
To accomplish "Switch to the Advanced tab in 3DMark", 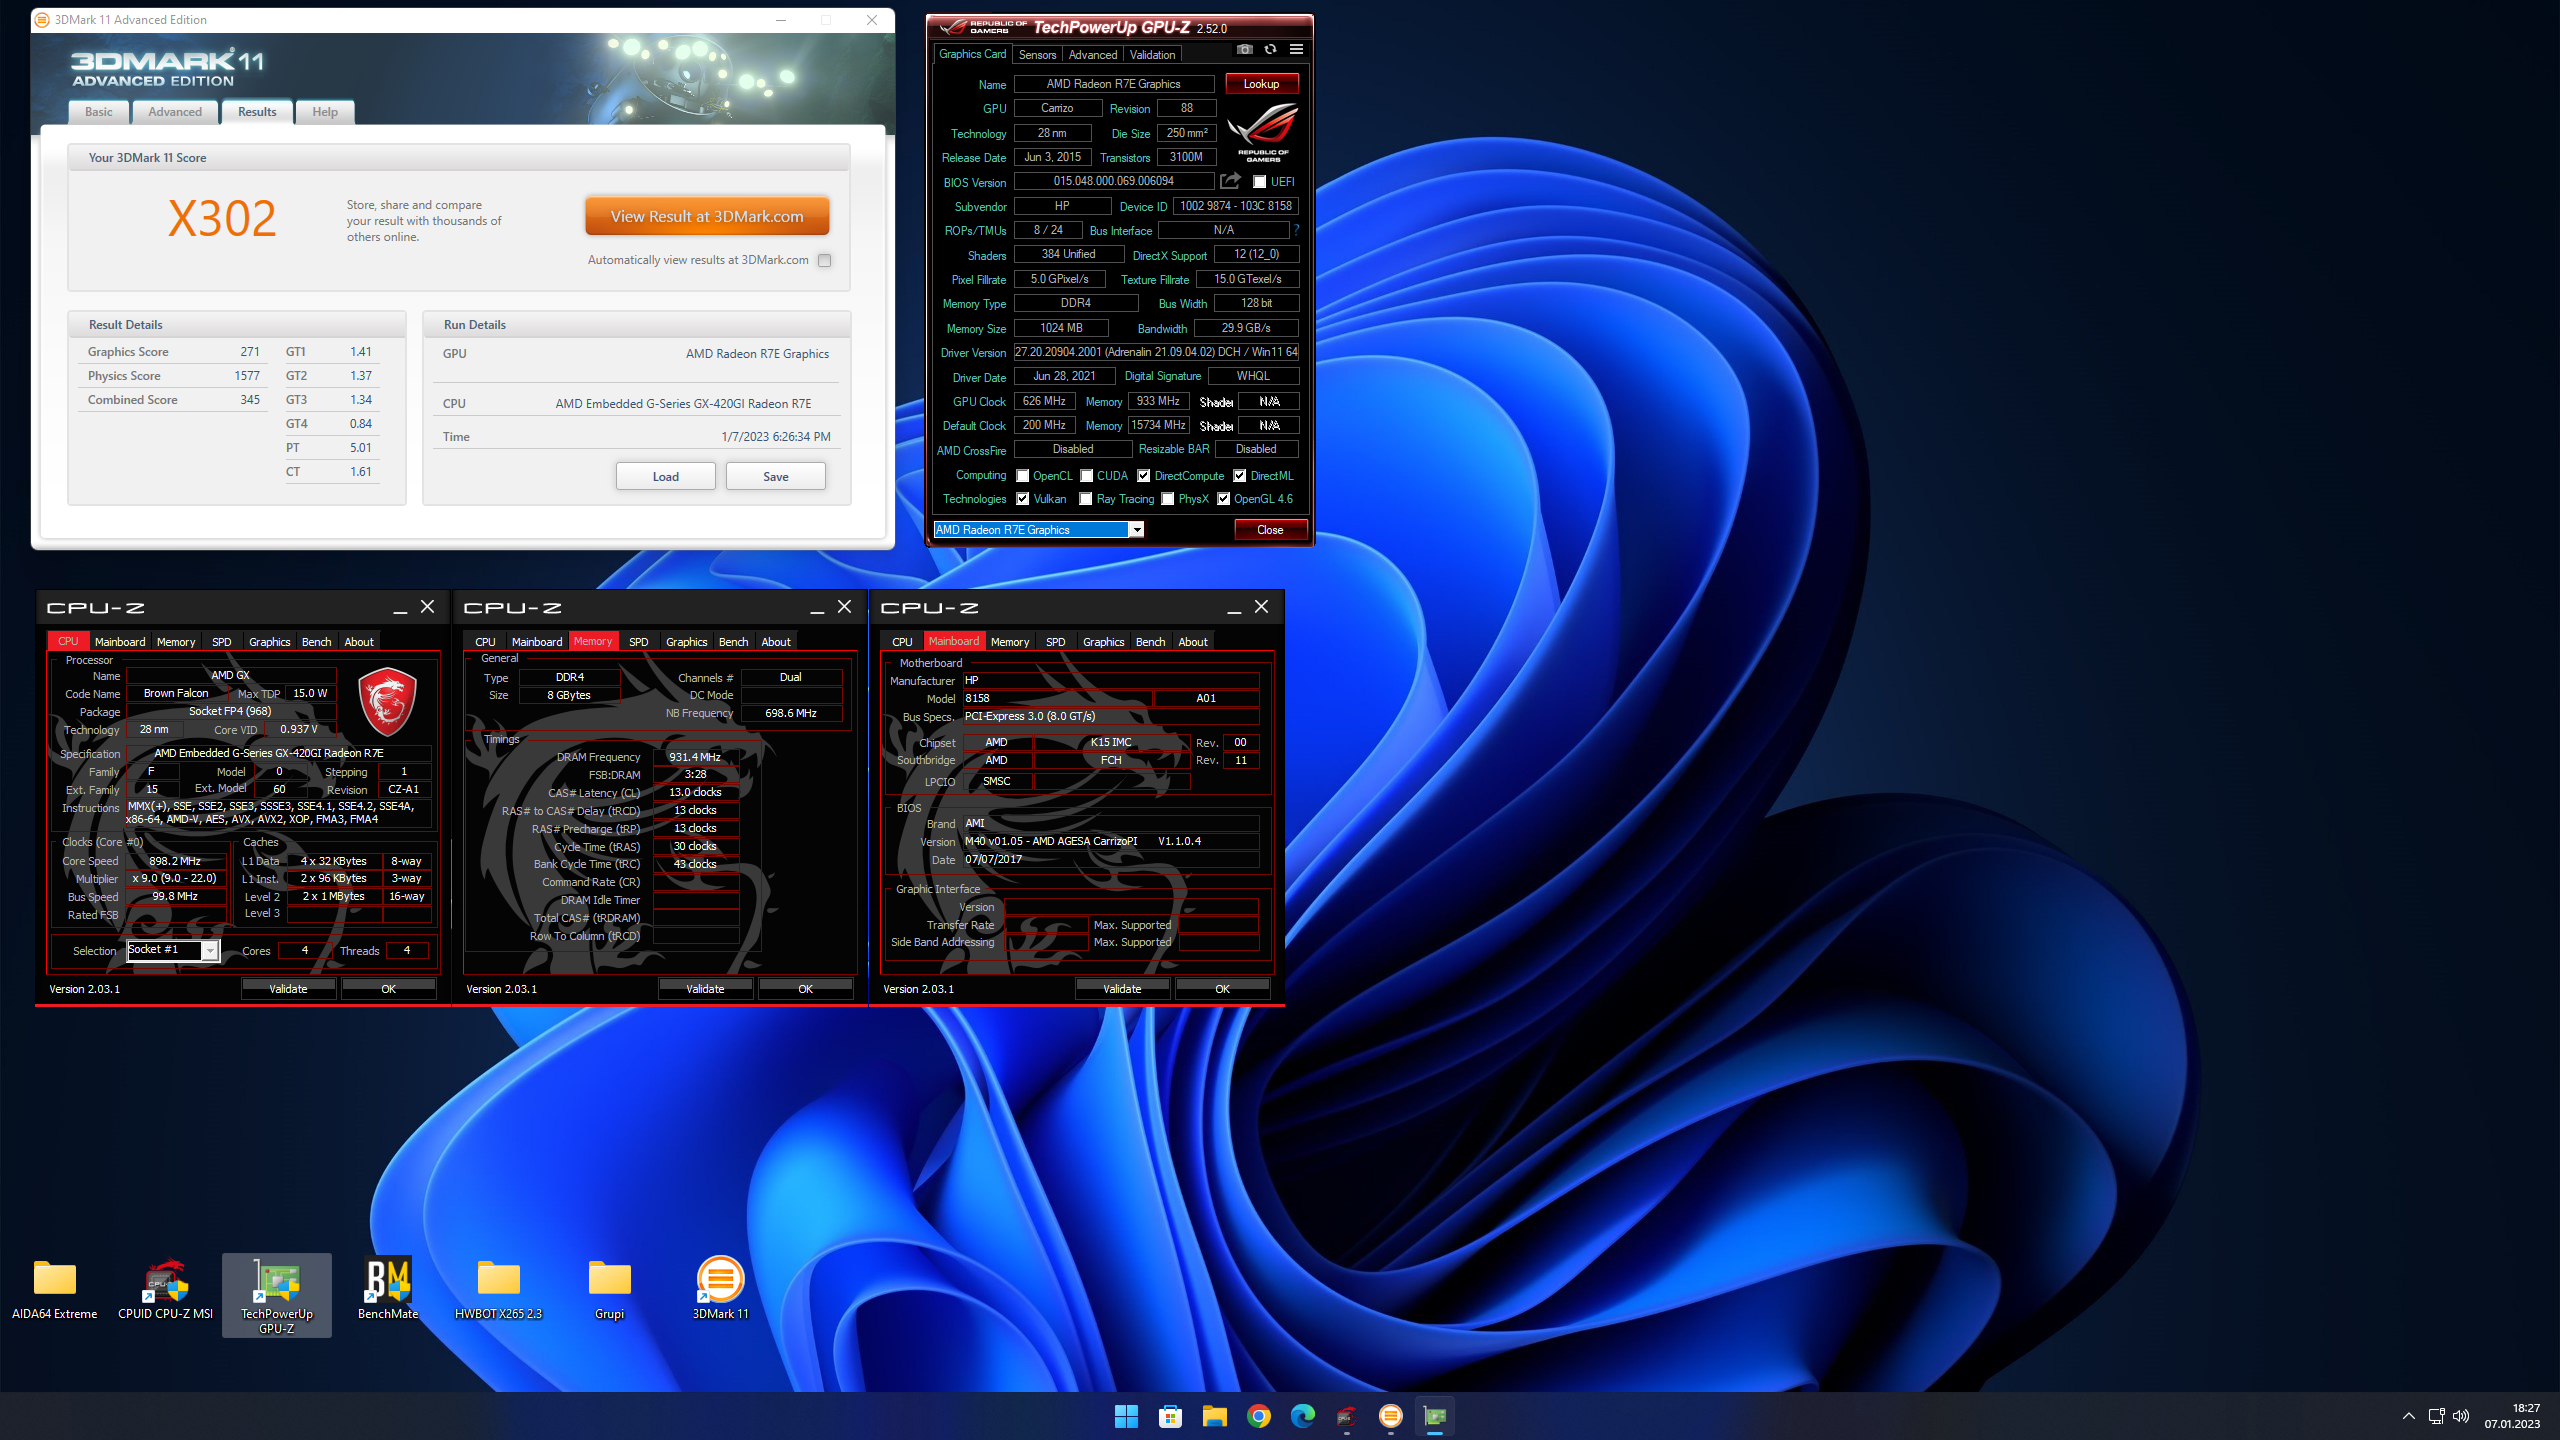I will (x=175, y=112).
